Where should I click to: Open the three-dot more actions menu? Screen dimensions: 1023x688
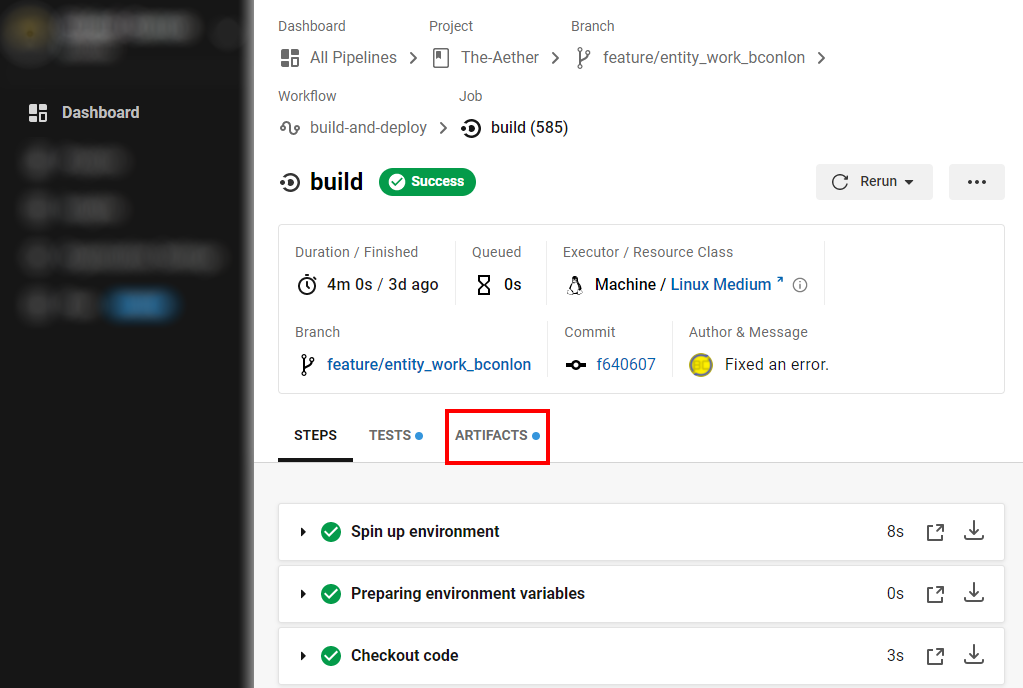977,182
